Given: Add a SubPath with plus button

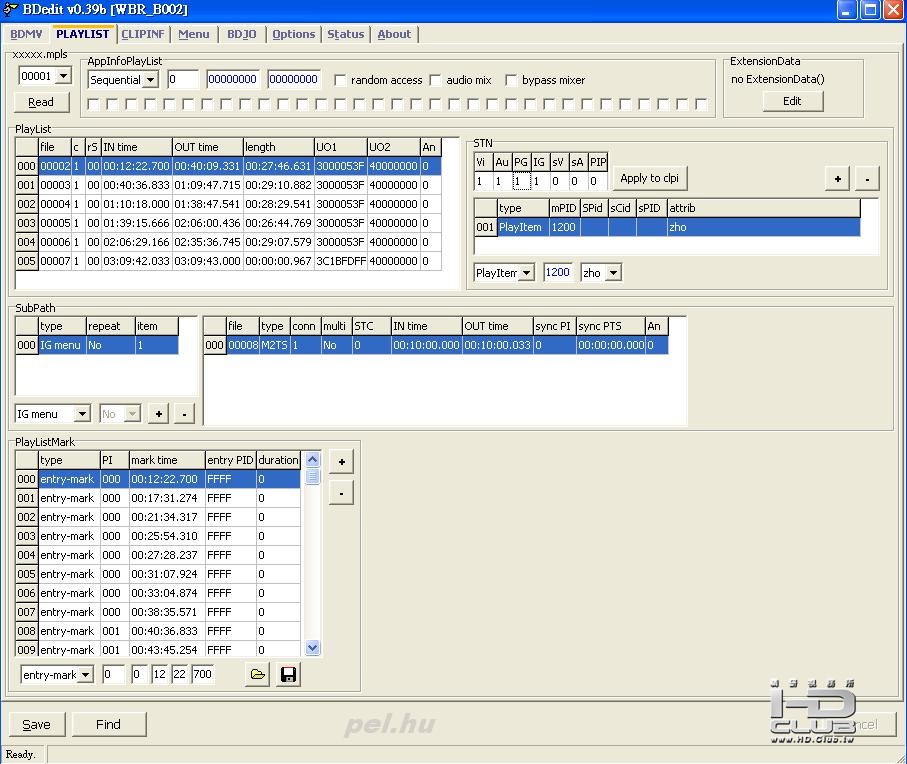Looking at the screenshot, I should pos(158,413).
